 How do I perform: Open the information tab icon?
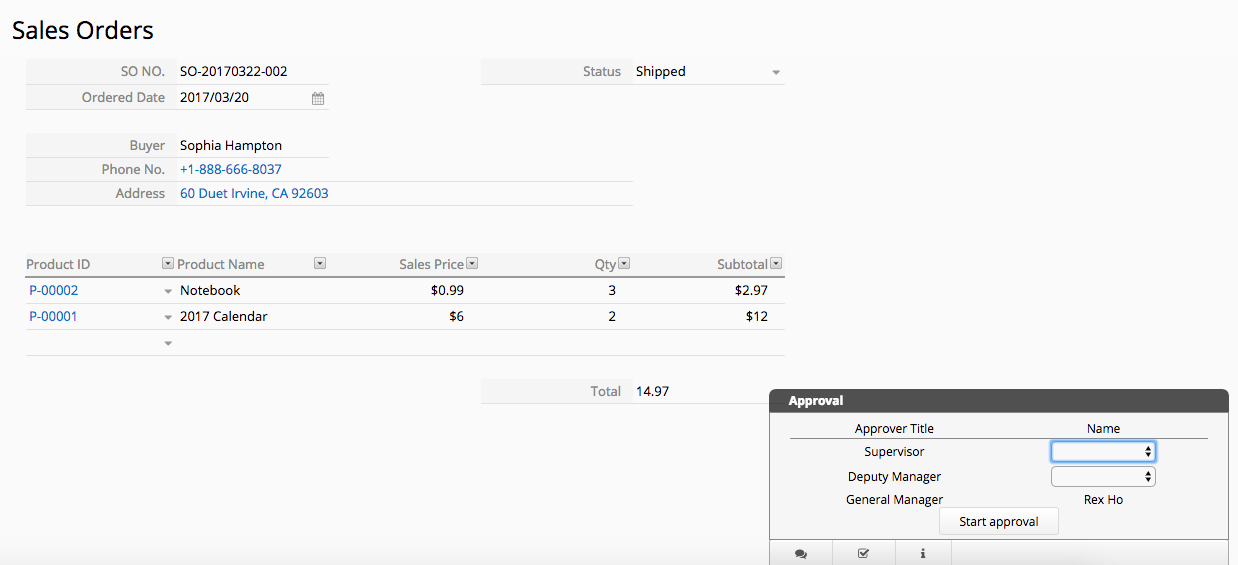[x=922, y=553]
